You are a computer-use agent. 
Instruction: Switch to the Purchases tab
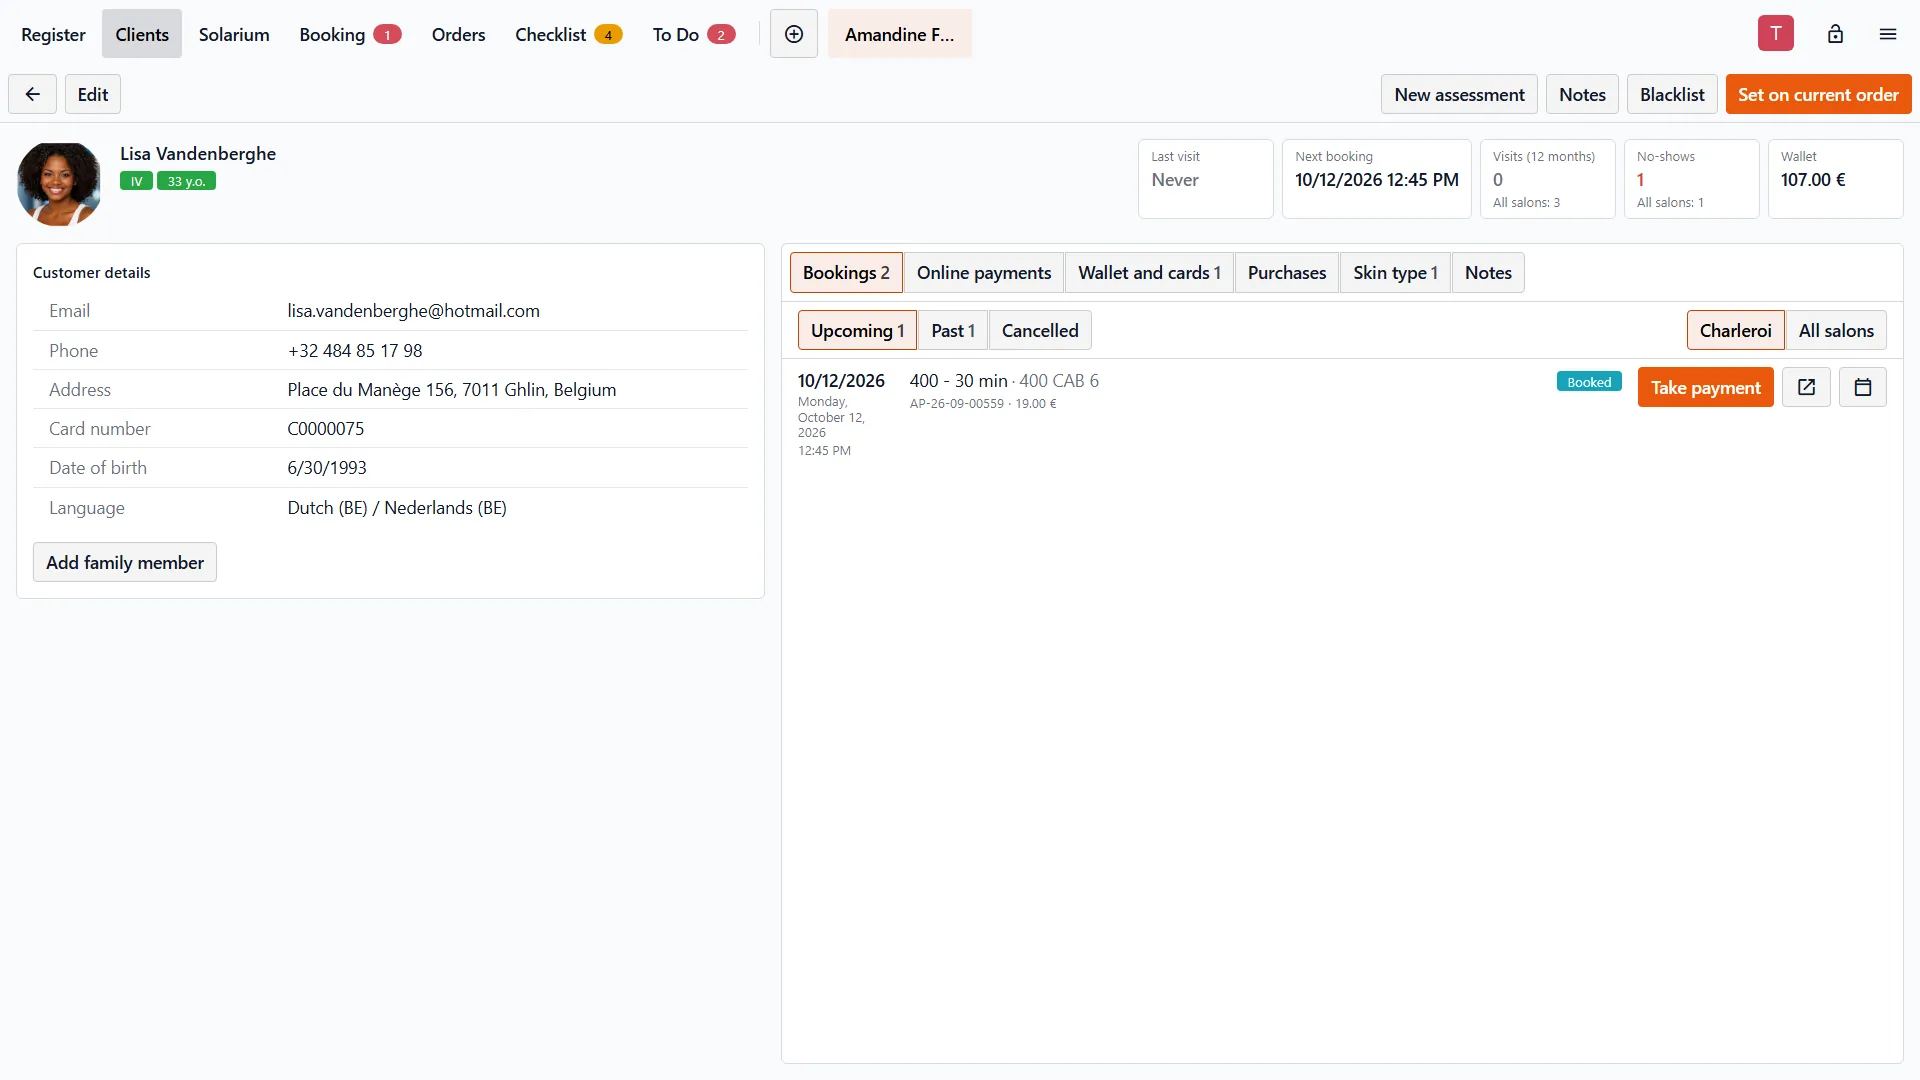[1287, 273]
